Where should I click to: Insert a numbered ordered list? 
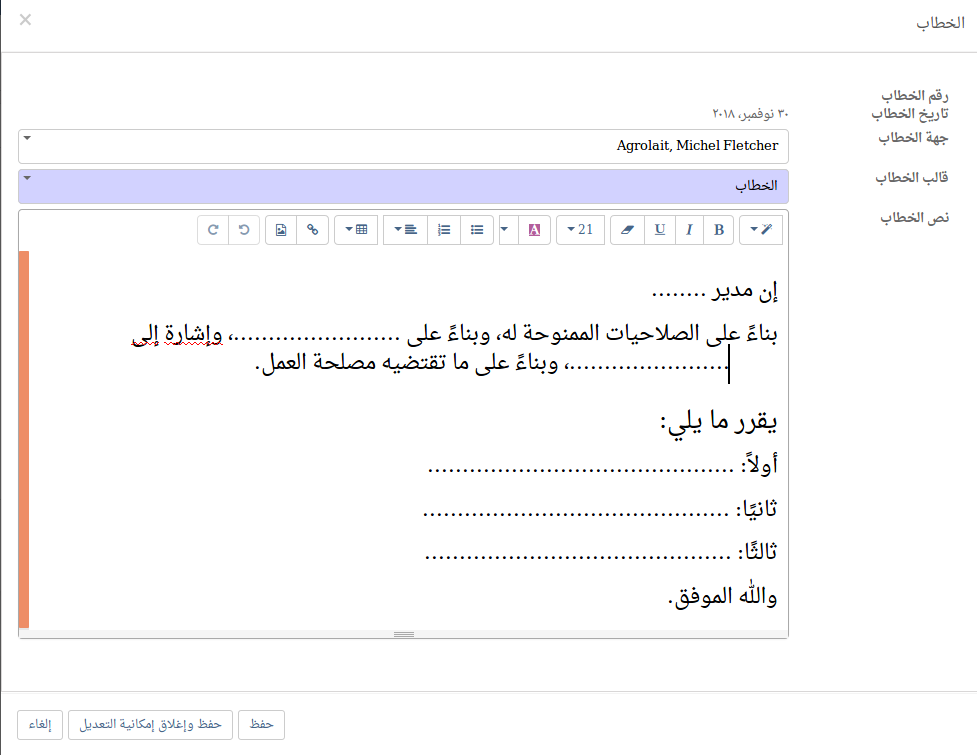pos(444,230)
